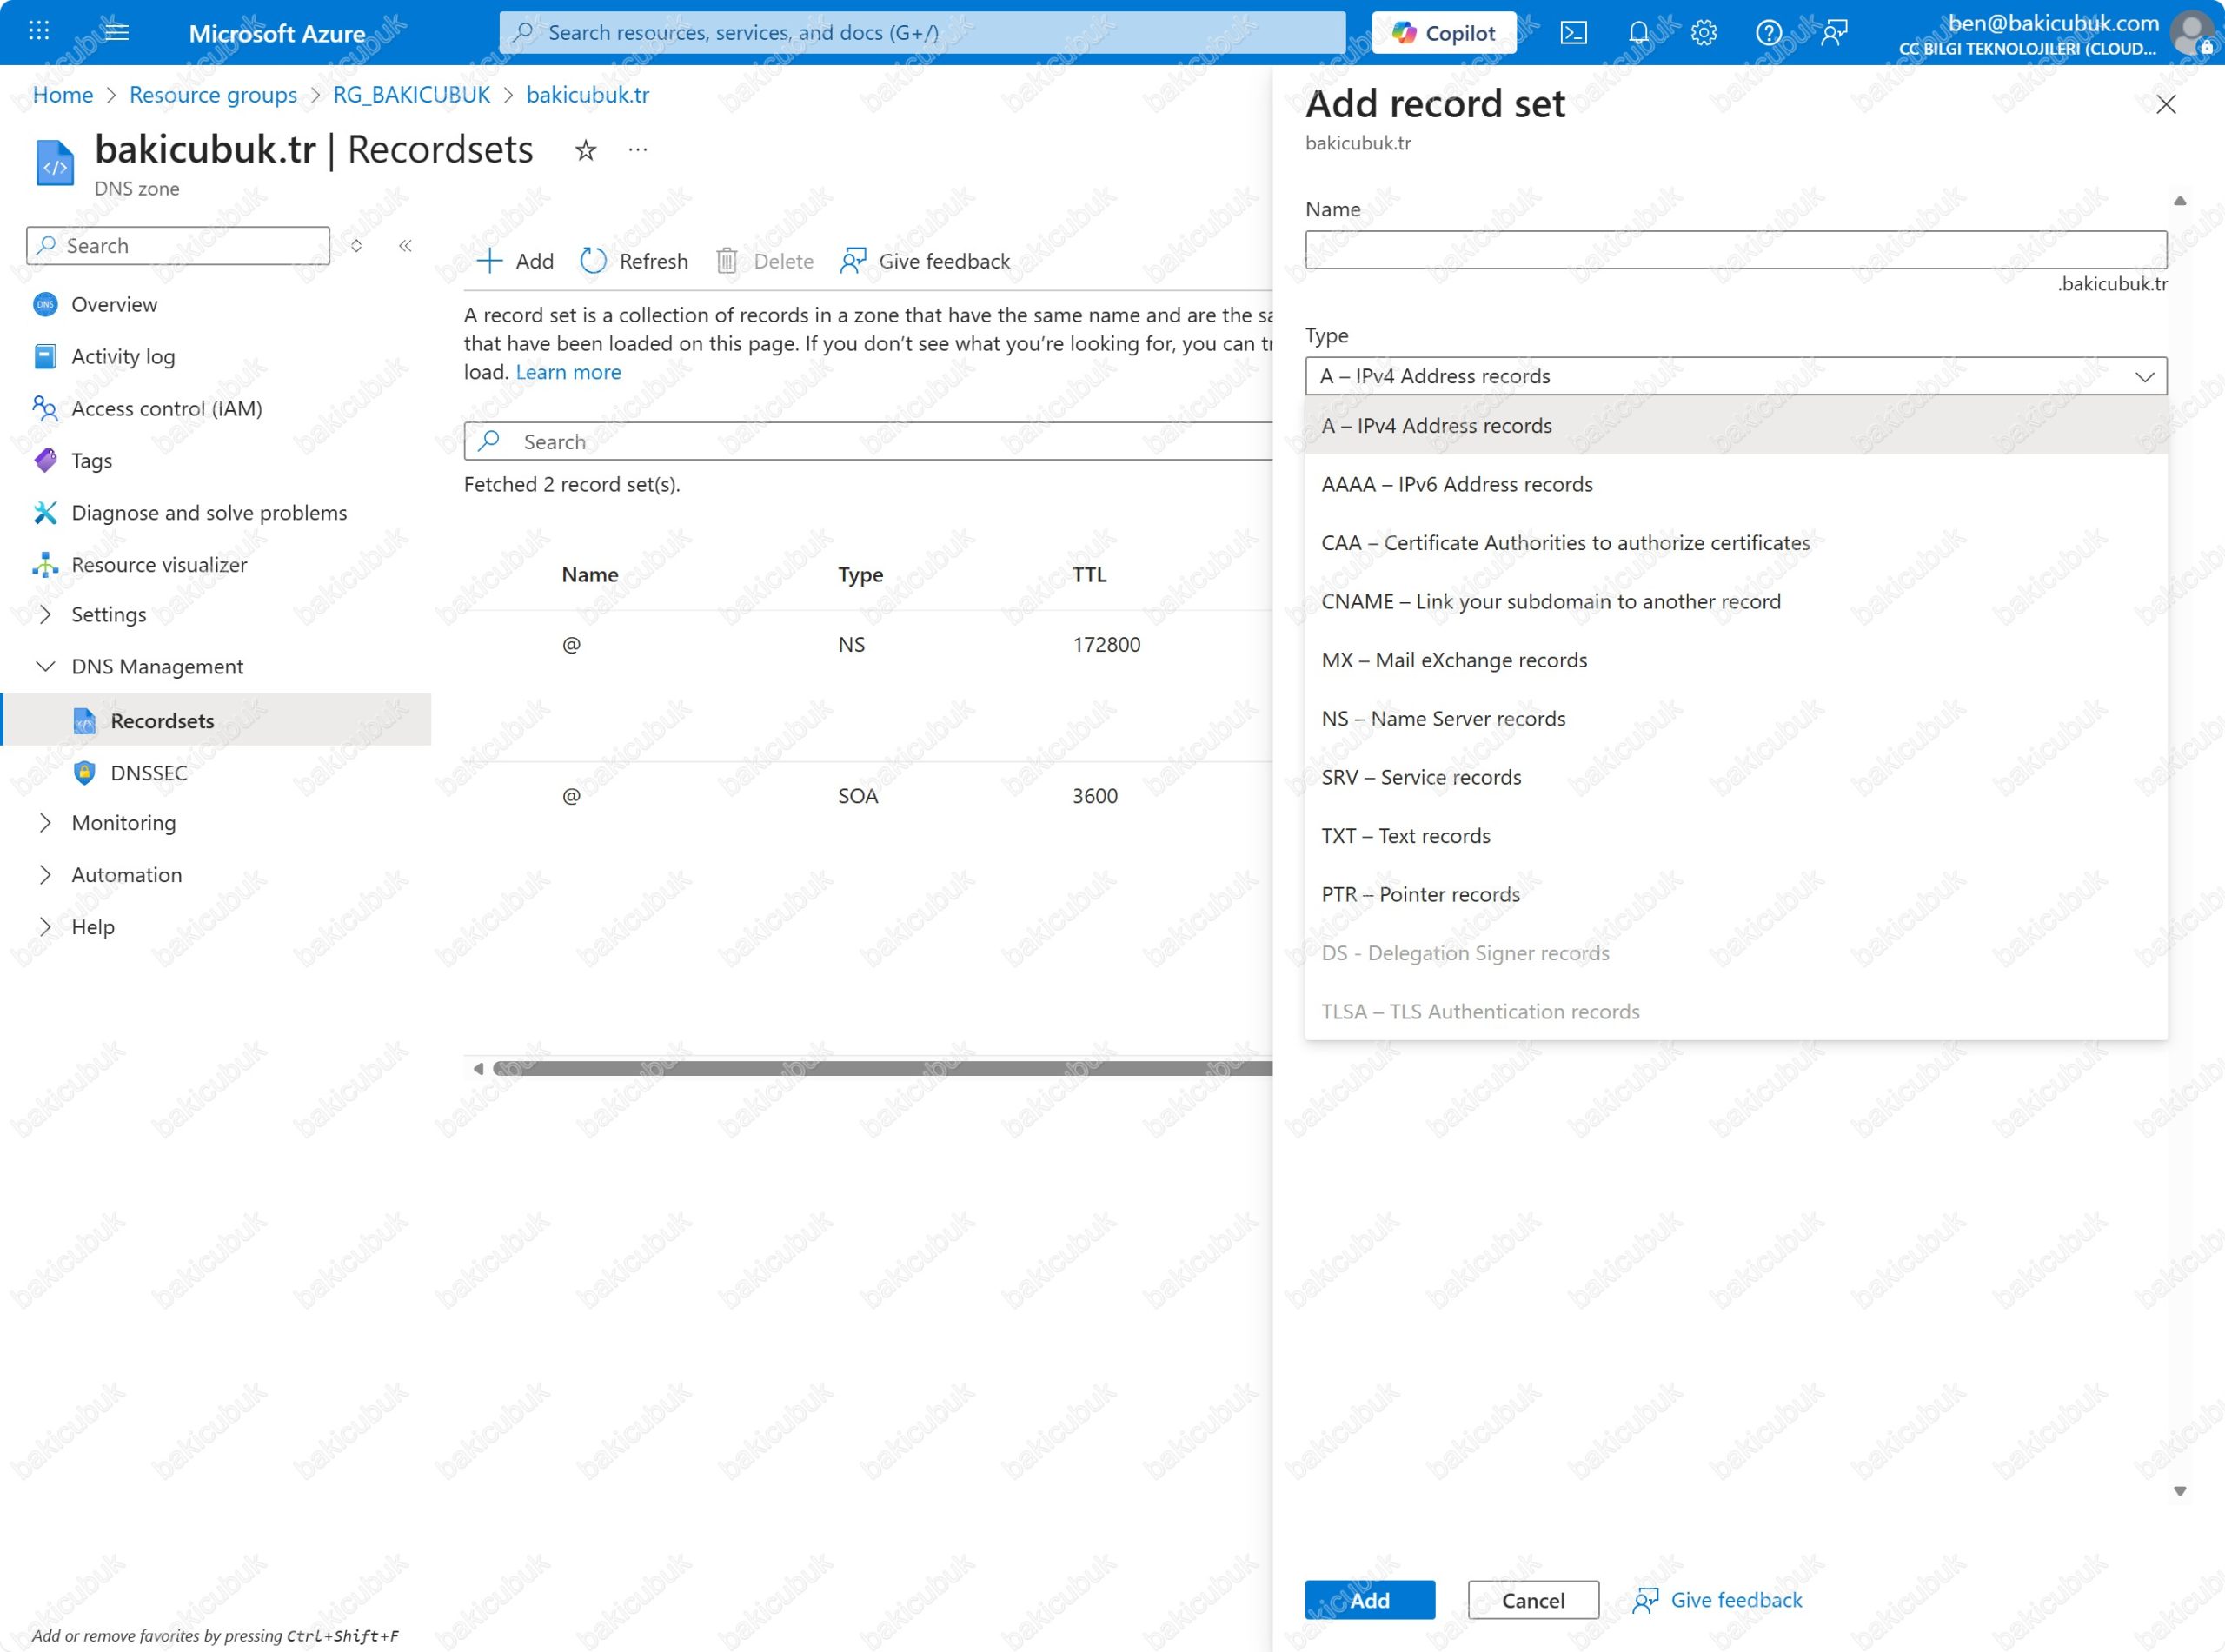The image size is (2225, 1652).
Task: Select TXT – Text records option
Action: pyautogui.click(x=1405, y=836)
